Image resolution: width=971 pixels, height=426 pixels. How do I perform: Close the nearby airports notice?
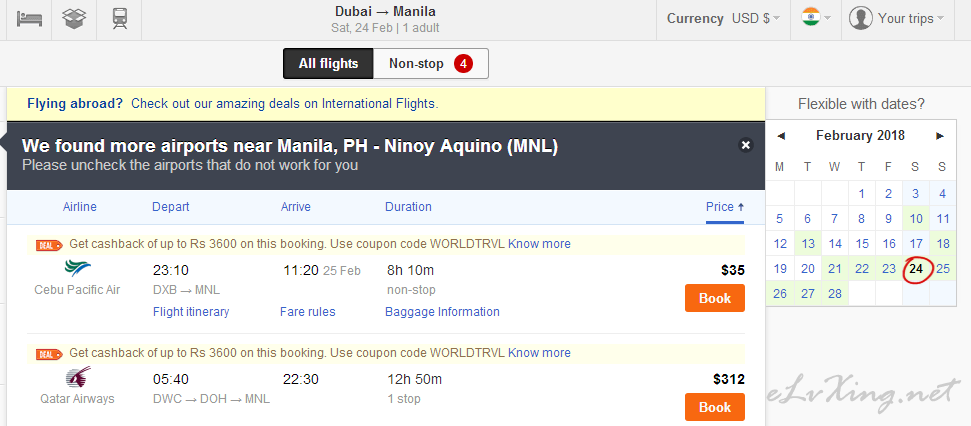[746, 145]
